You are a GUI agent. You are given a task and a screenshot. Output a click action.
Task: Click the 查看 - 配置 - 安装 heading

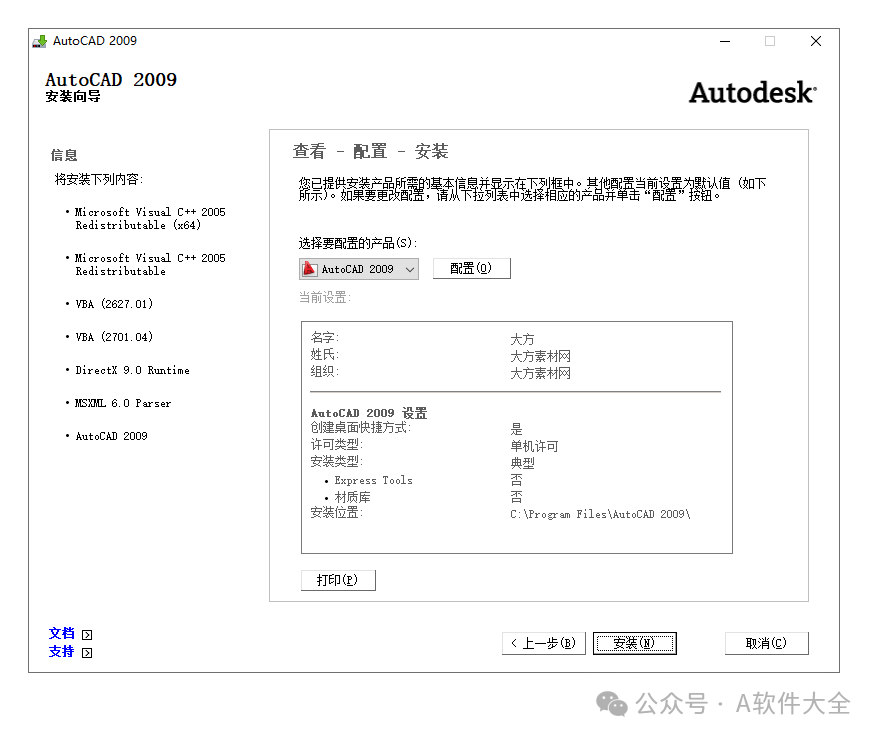[x=371, y=151]
